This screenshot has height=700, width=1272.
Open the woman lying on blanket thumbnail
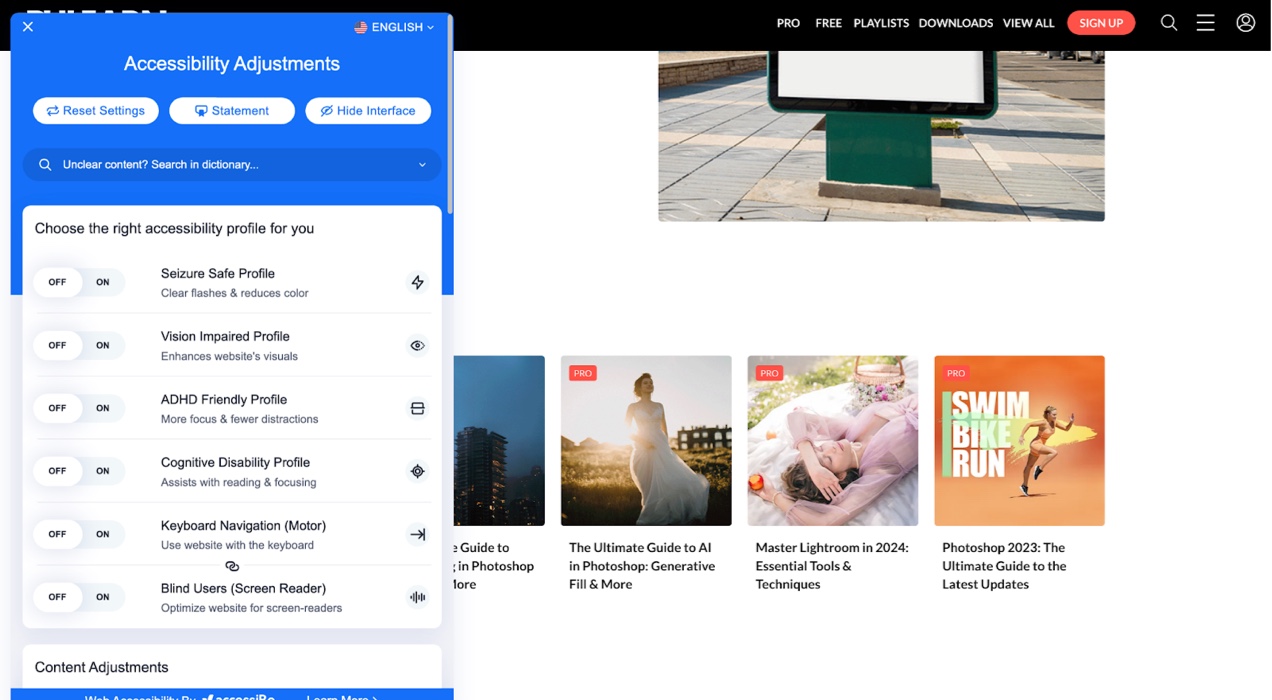coord(833,441)
